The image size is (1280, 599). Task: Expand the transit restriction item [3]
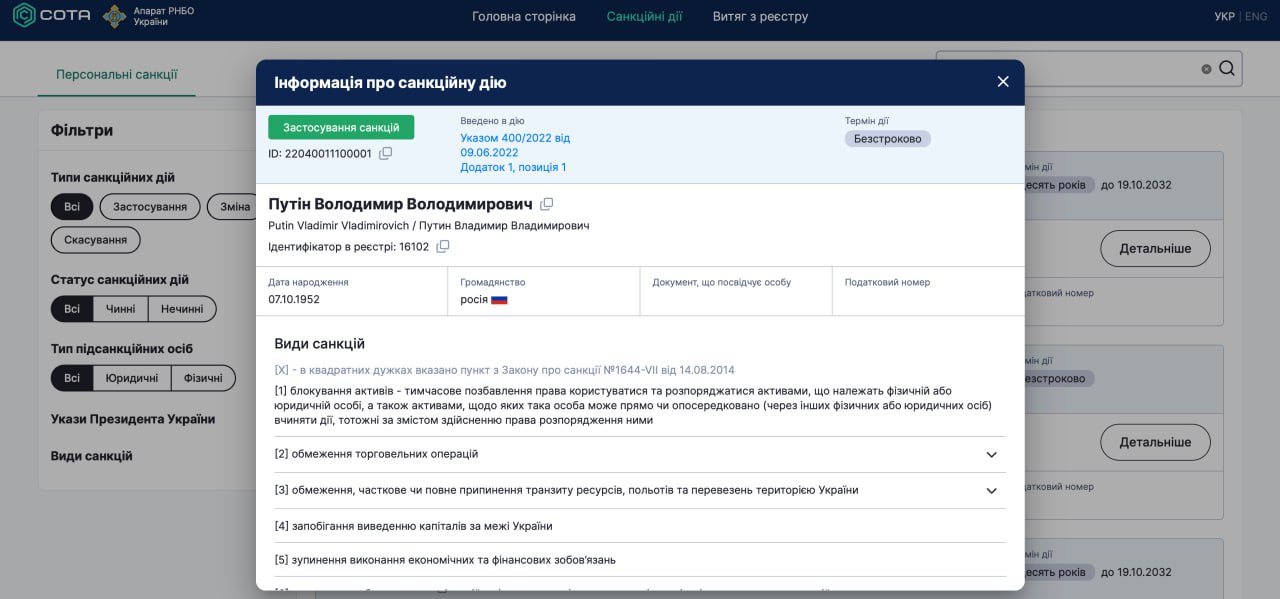pyautogui.click(x=991, y=491)
